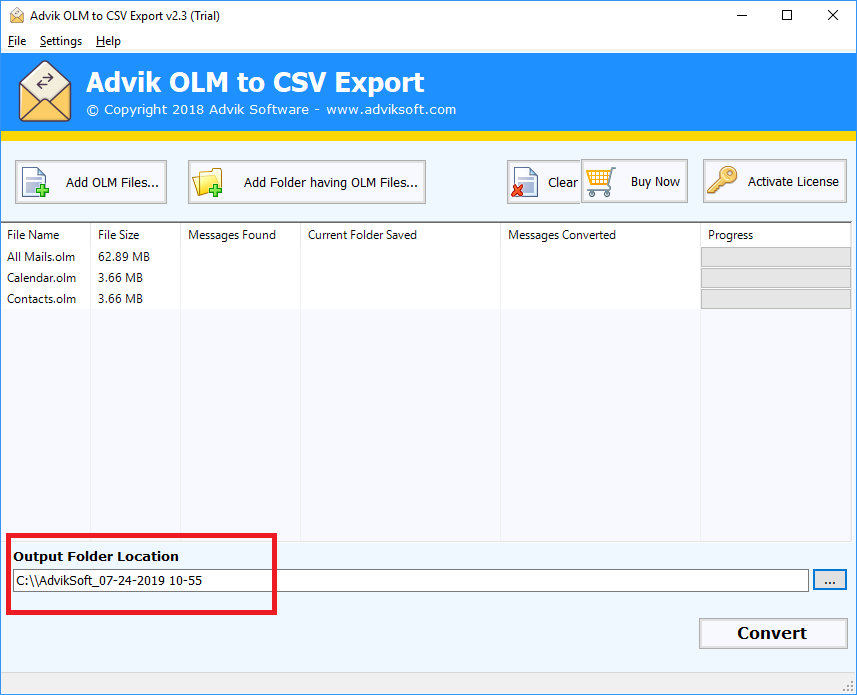Click the Messages Converted column header
Screen dimensions: 857x695
(601, 235)
